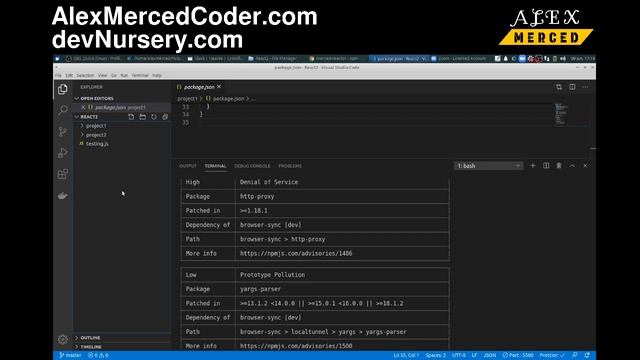
Task: Click 'Spaces: 2' indentation in status bar
Action: click(436, 356)
